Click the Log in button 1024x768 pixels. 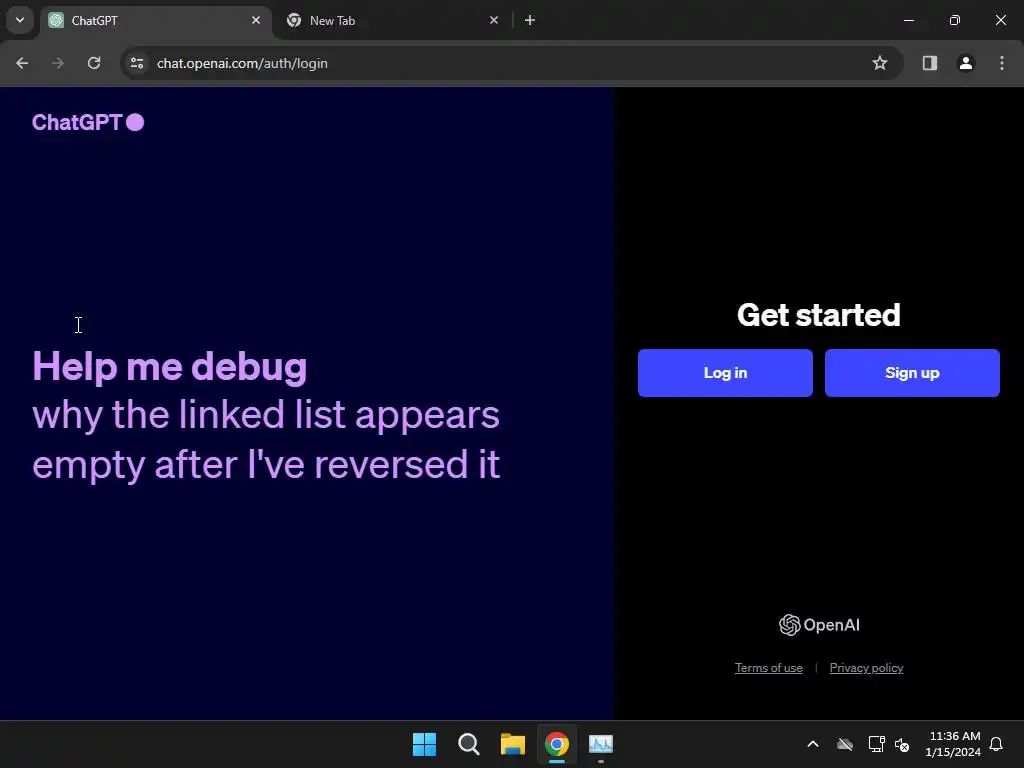click(x=725, y=373)
